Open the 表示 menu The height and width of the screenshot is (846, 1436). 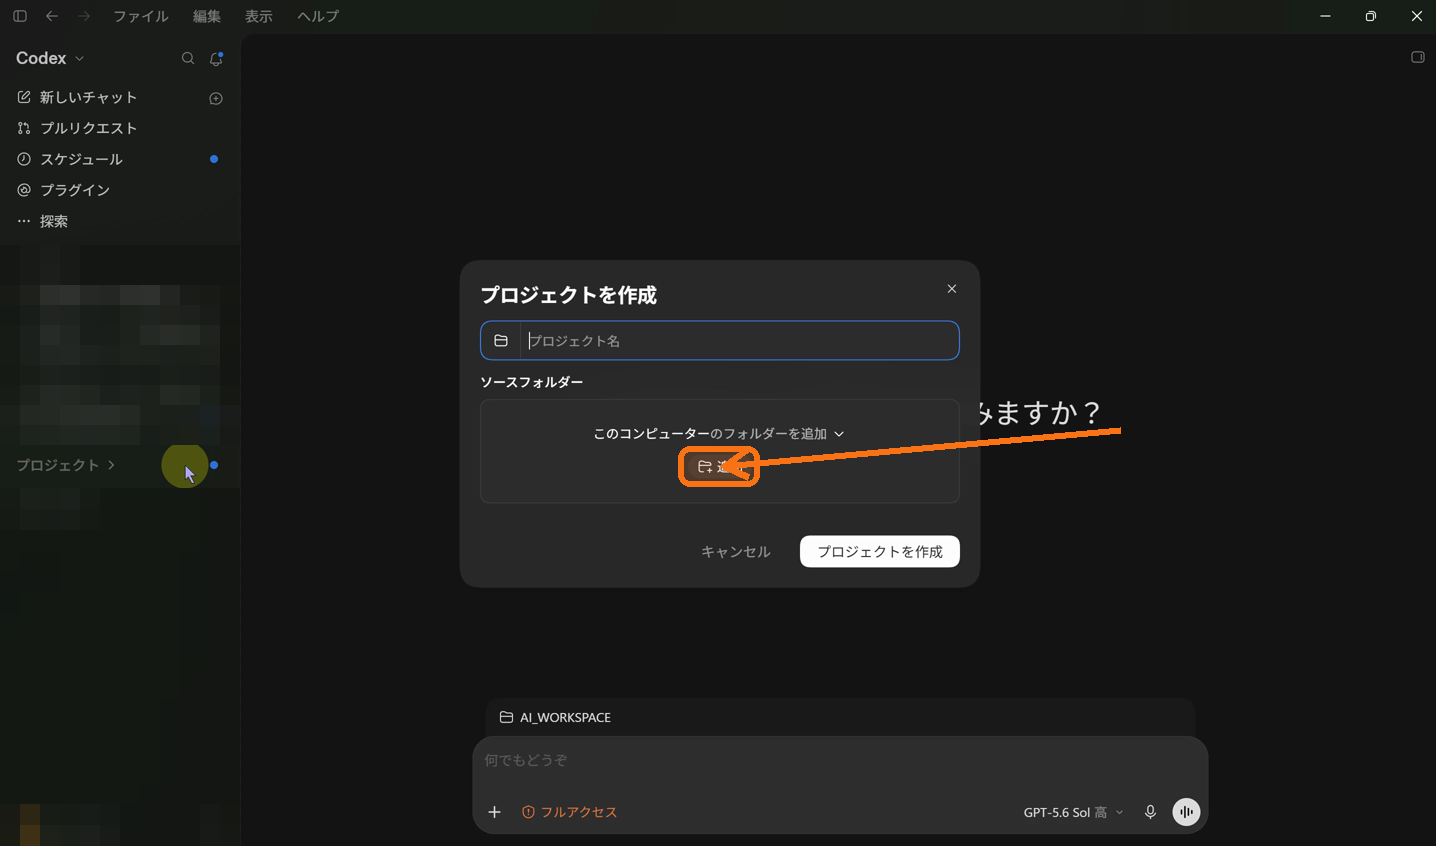coord(259,16)
